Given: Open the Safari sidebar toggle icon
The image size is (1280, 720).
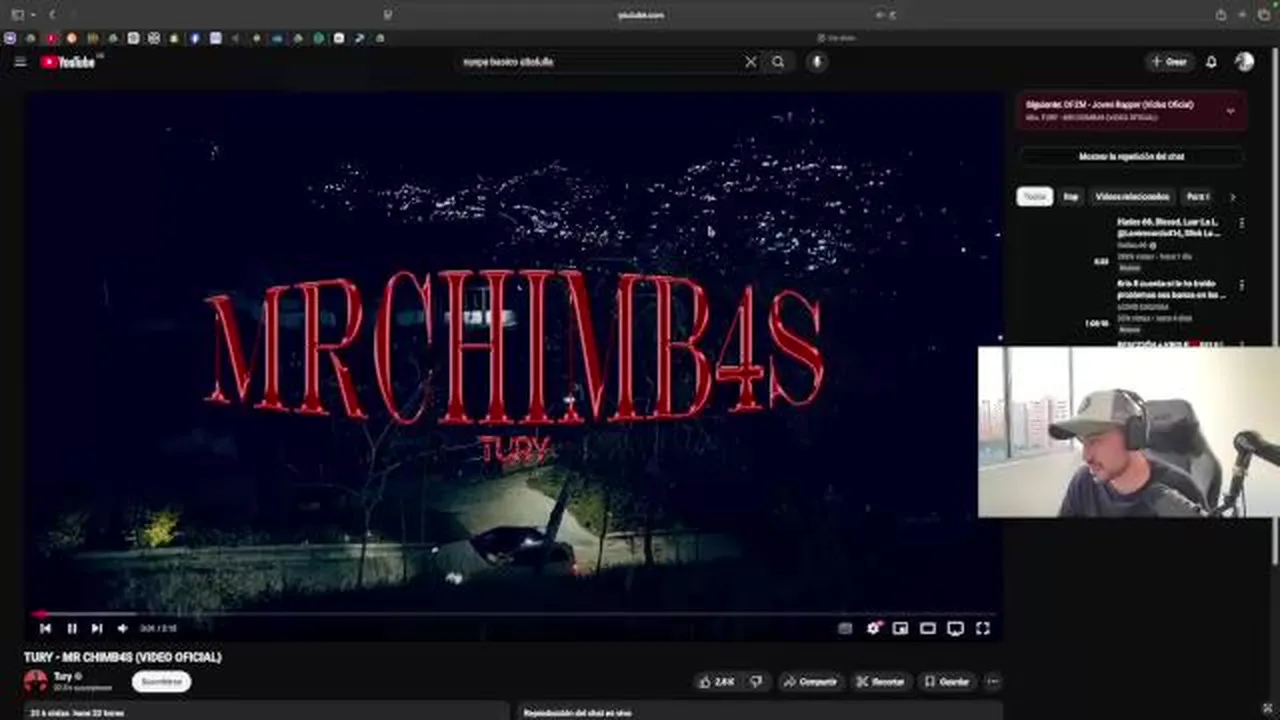Looking at the screenshot, I should tap(18, 15).
